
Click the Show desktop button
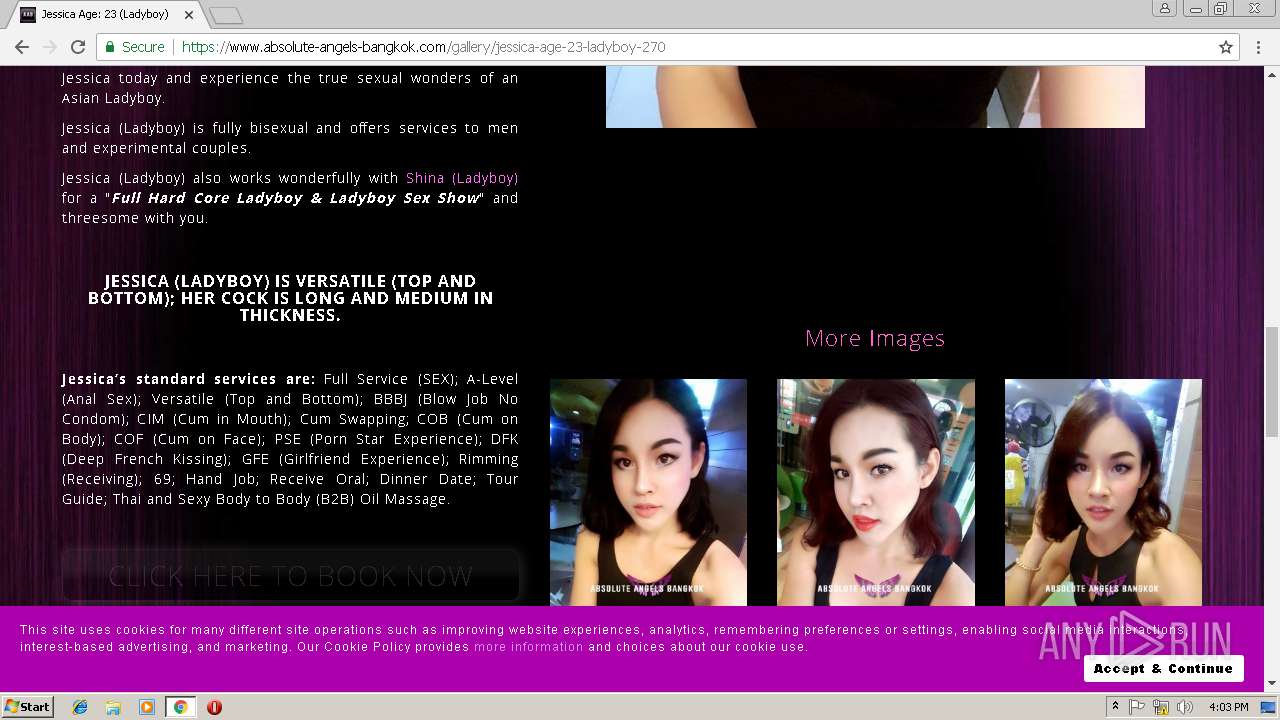1269,707
